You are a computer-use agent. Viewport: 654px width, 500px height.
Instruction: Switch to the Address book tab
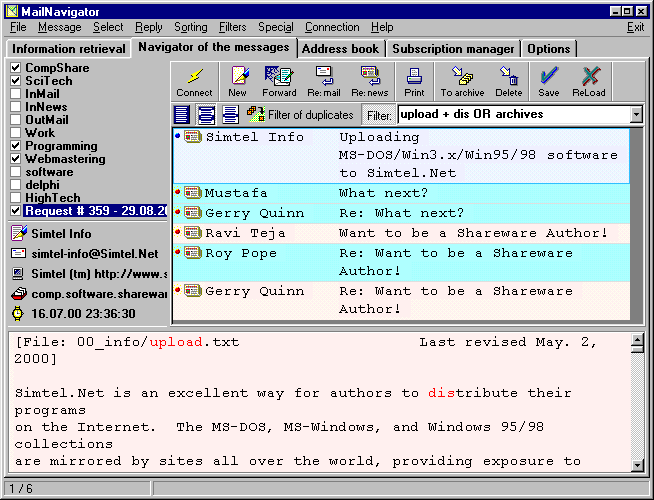click(x=340, y=48)
